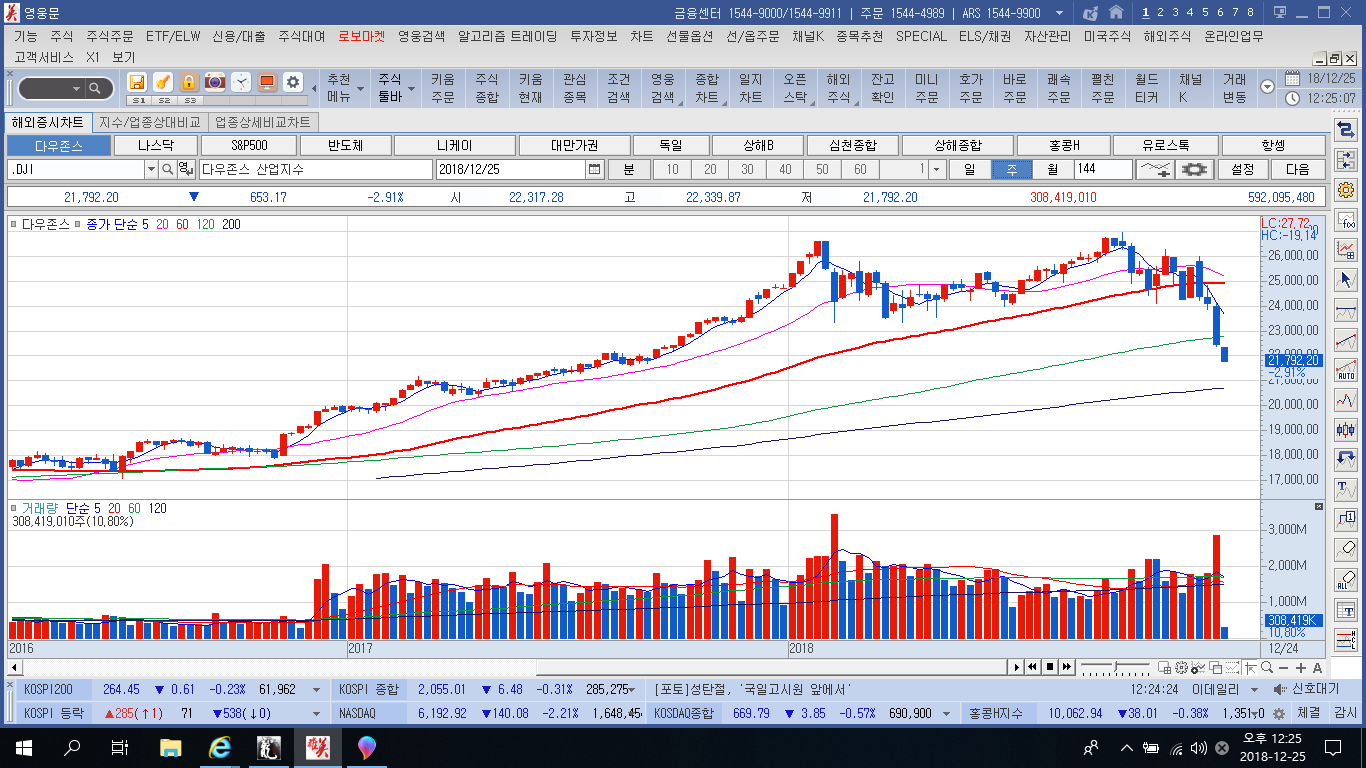Viewport: 1366px width, 768px height.
Task: Switch chart period to 일 (daily)
Action: coord(969,170)
